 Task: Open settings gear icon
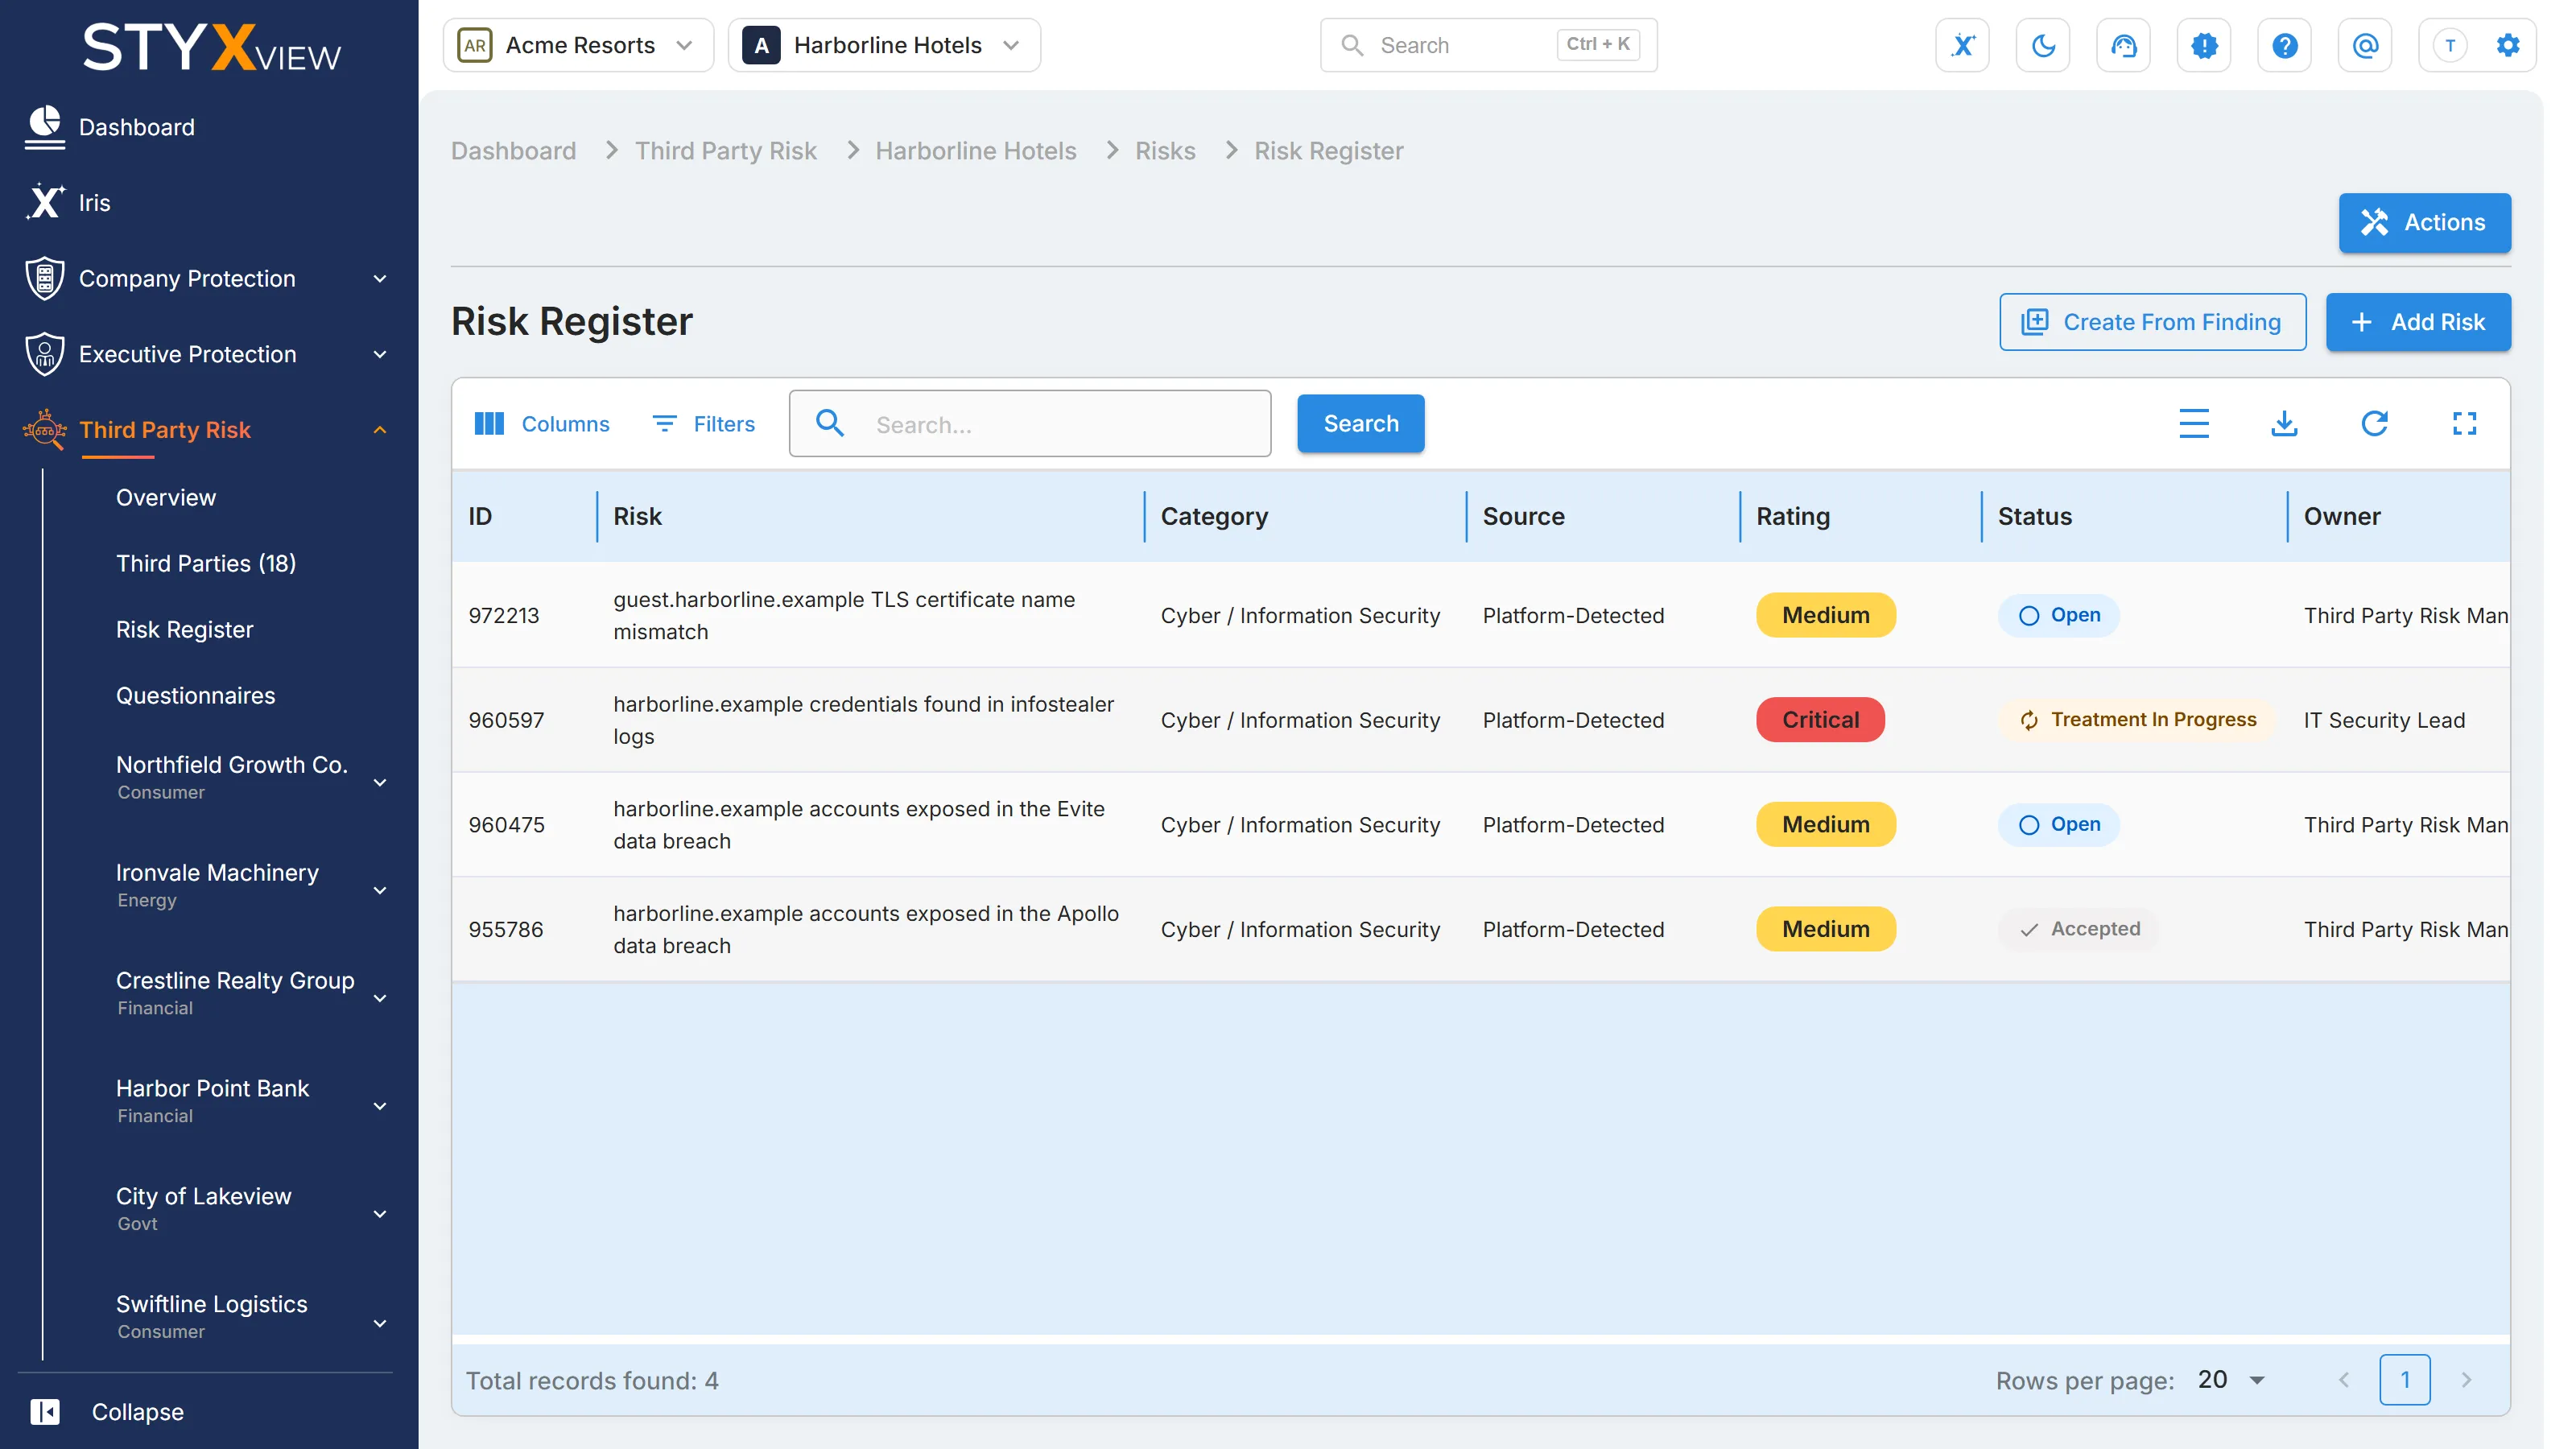coord(2508,45)
